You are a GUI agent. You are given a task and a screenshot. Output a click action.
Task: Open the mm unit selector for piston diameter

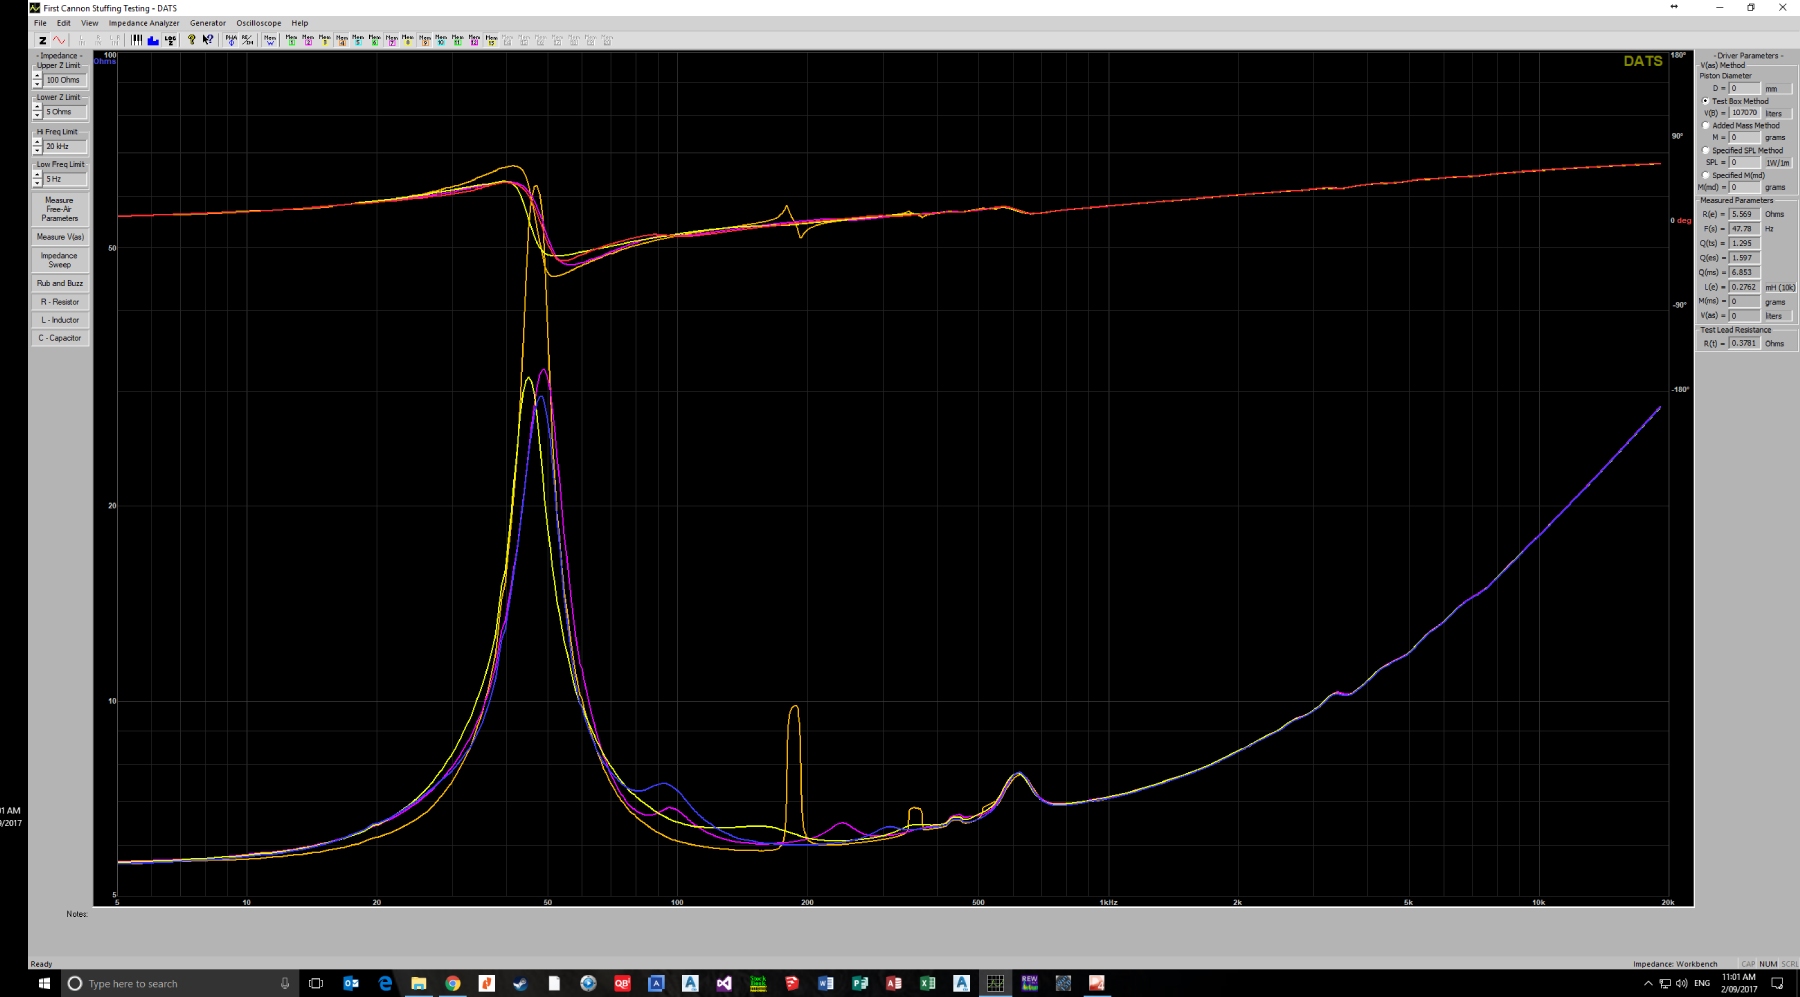pyautogui.click(x=1778, y=88)
